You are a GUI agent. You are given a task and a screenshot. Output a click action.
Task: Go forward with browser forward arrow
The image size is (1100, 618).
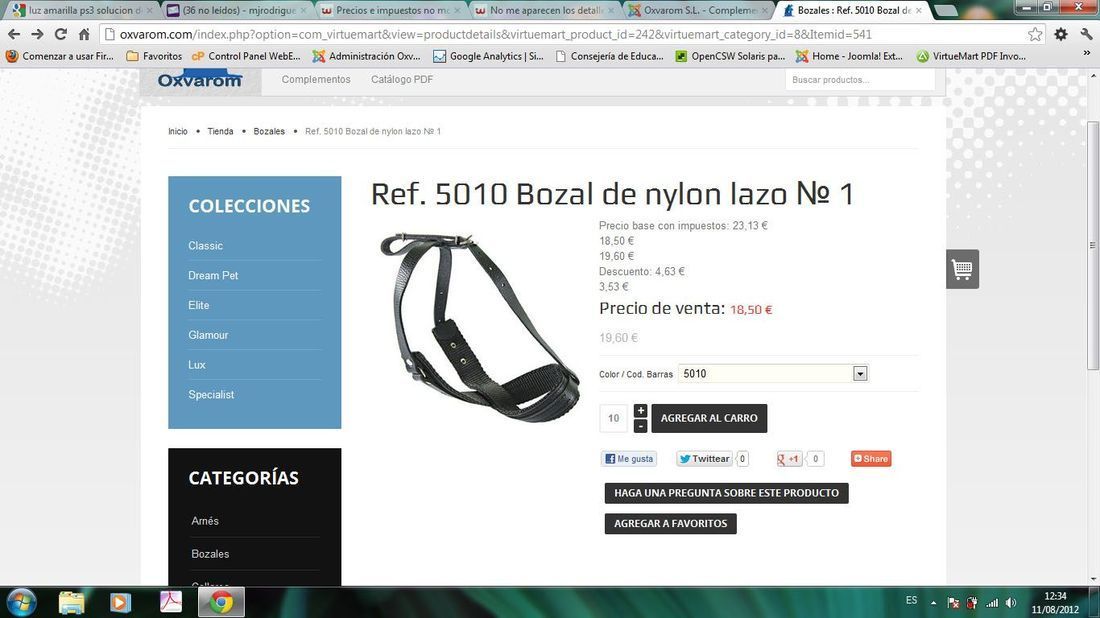click(37, 34)
